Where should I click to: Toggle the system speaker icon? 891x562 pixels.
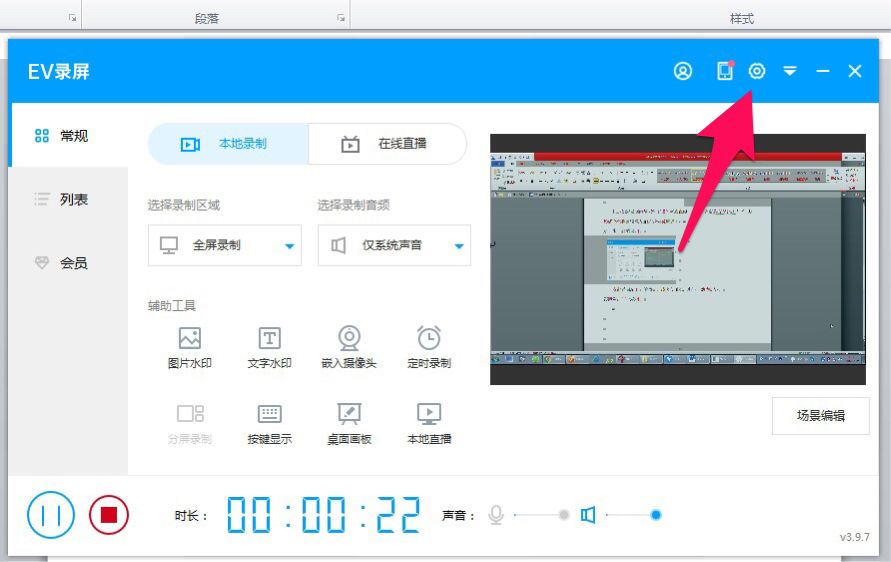tap(588, 515)
